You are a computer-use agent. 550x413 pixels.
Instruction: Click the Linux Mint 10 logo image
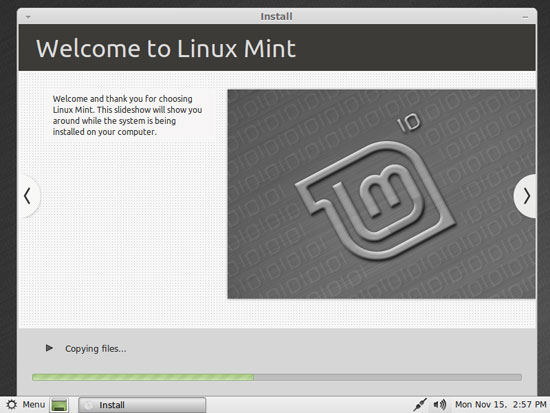[x=381, y=194]
